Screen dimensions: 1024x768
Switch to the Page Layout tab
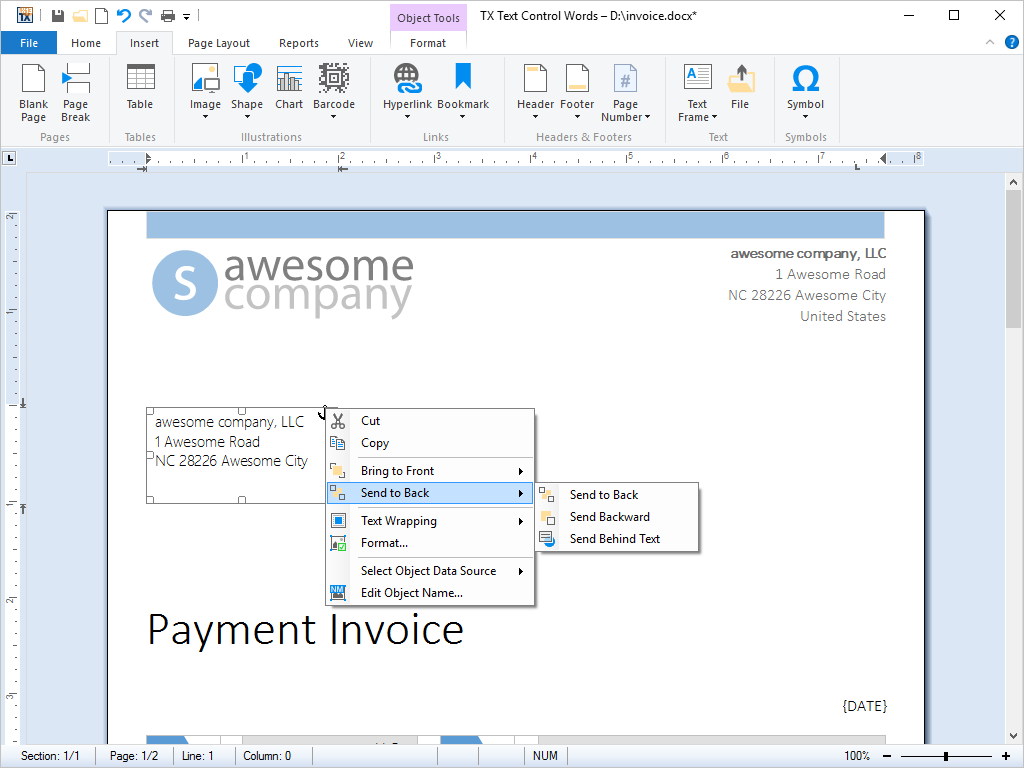pyautogui.click(x=219, y=43)
